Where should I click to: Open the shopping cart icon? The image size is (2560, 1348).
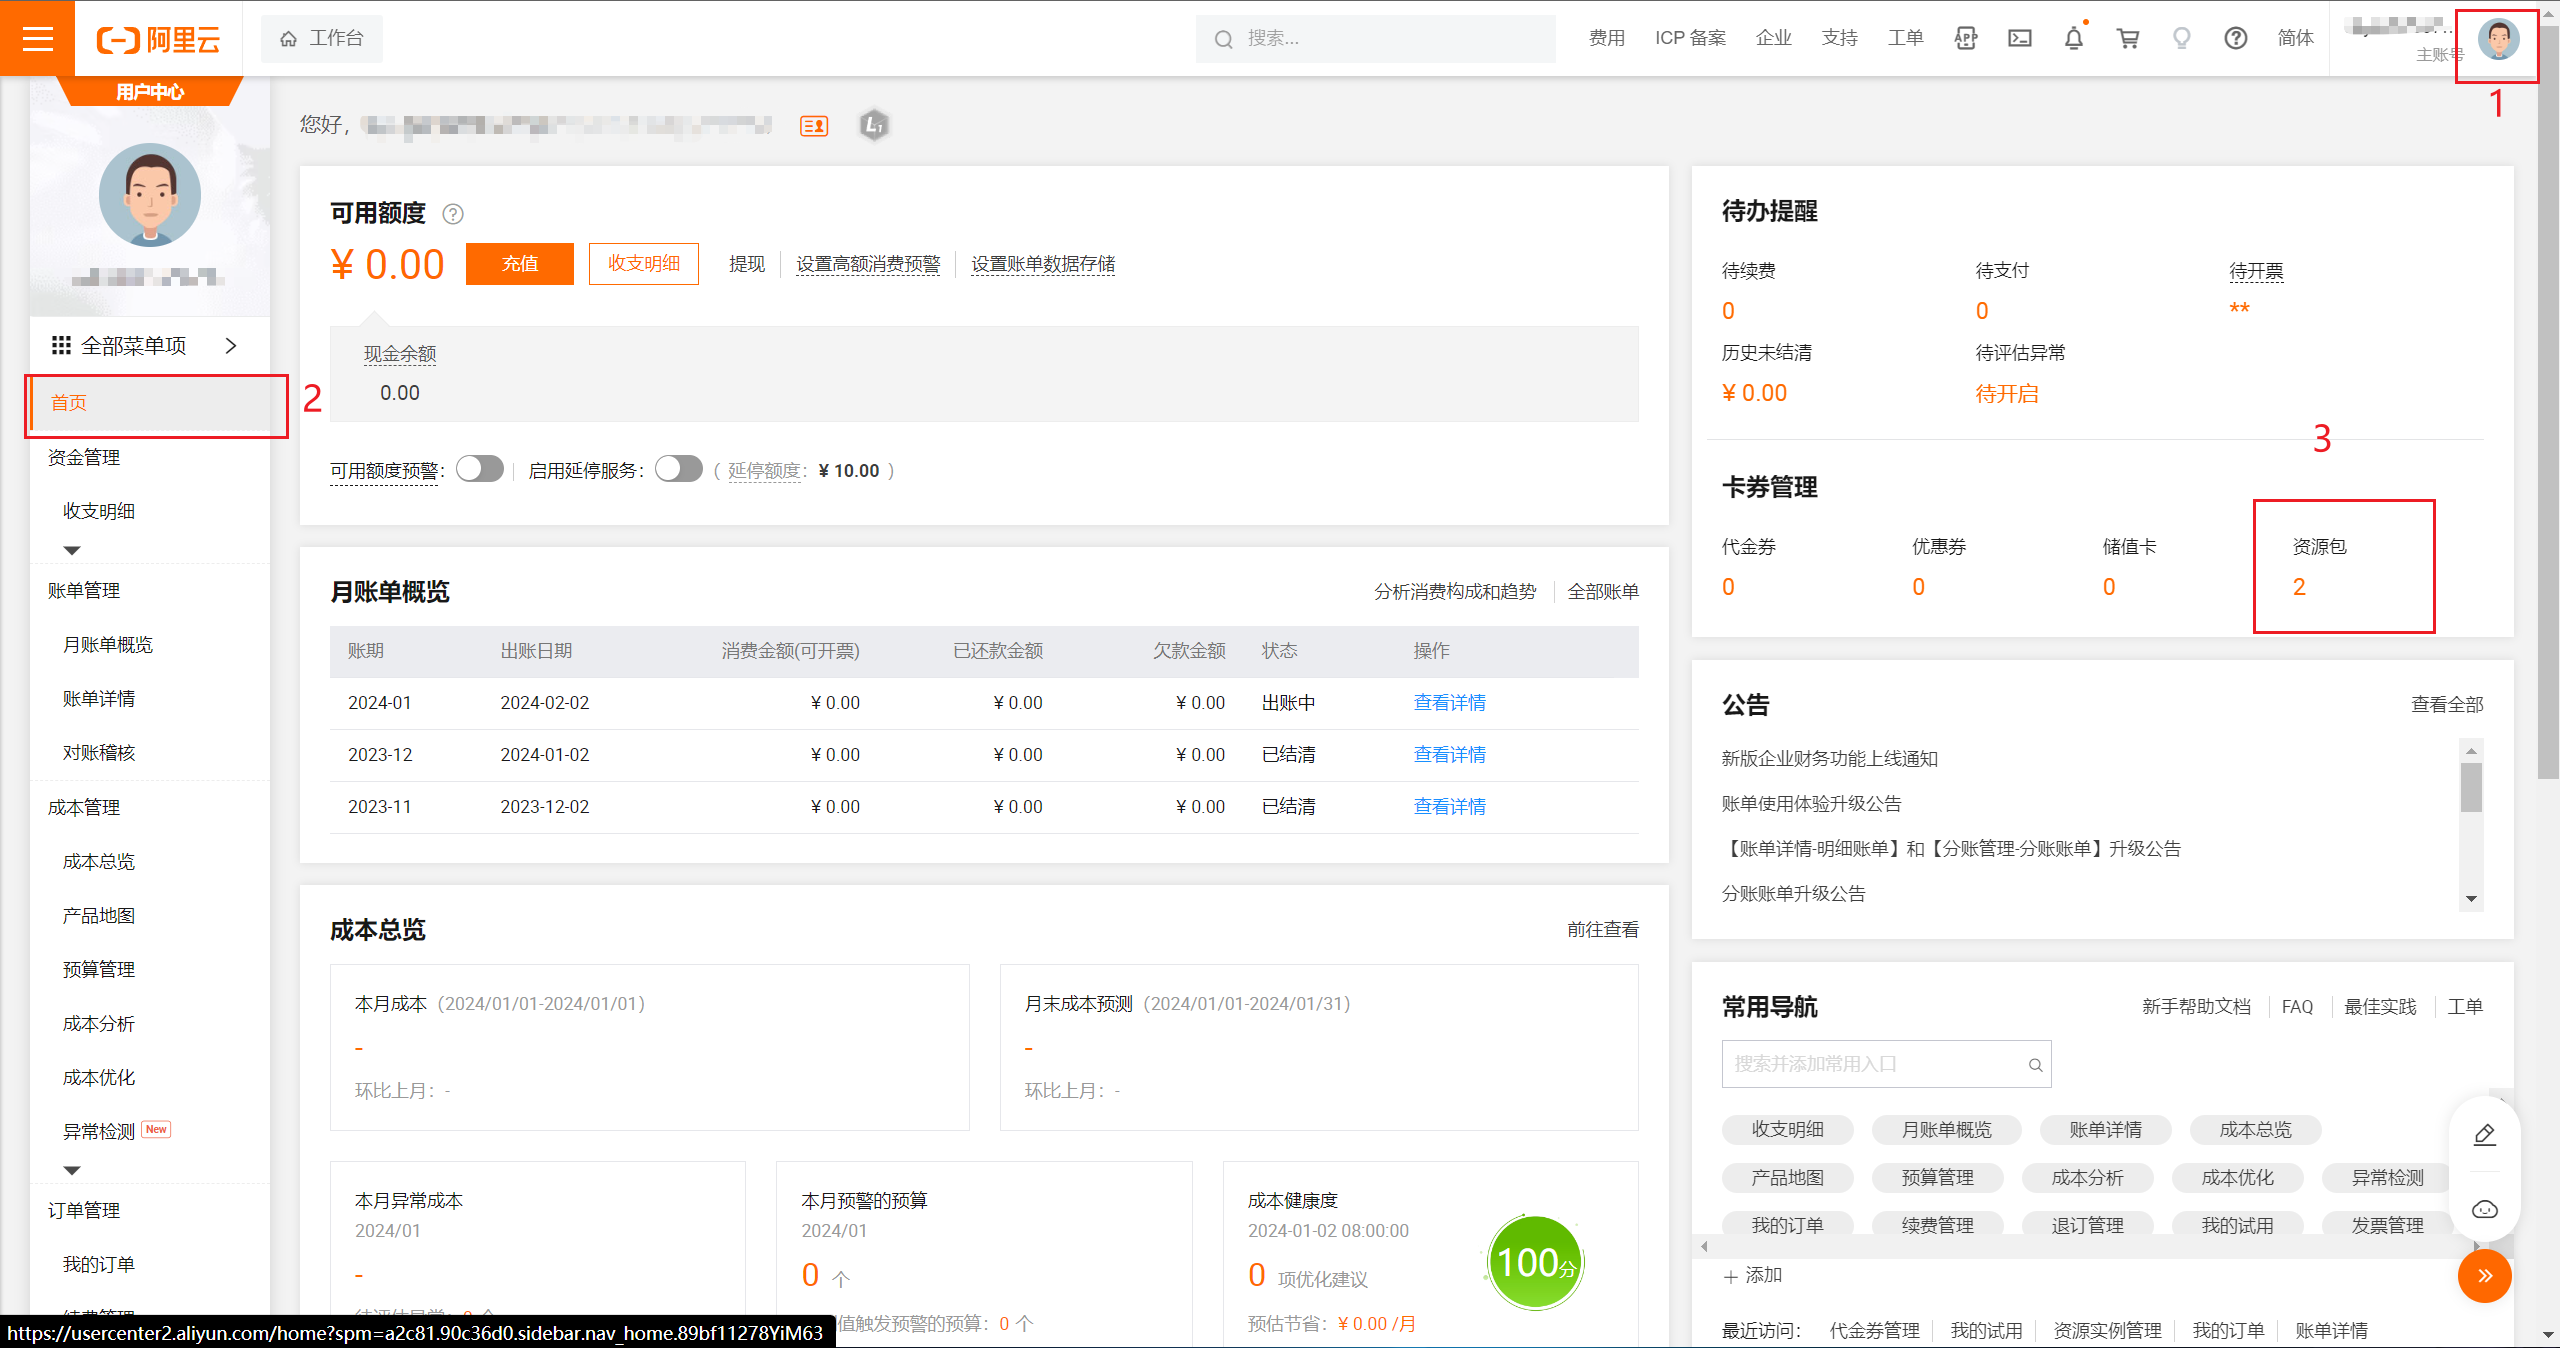point(2127,38)
